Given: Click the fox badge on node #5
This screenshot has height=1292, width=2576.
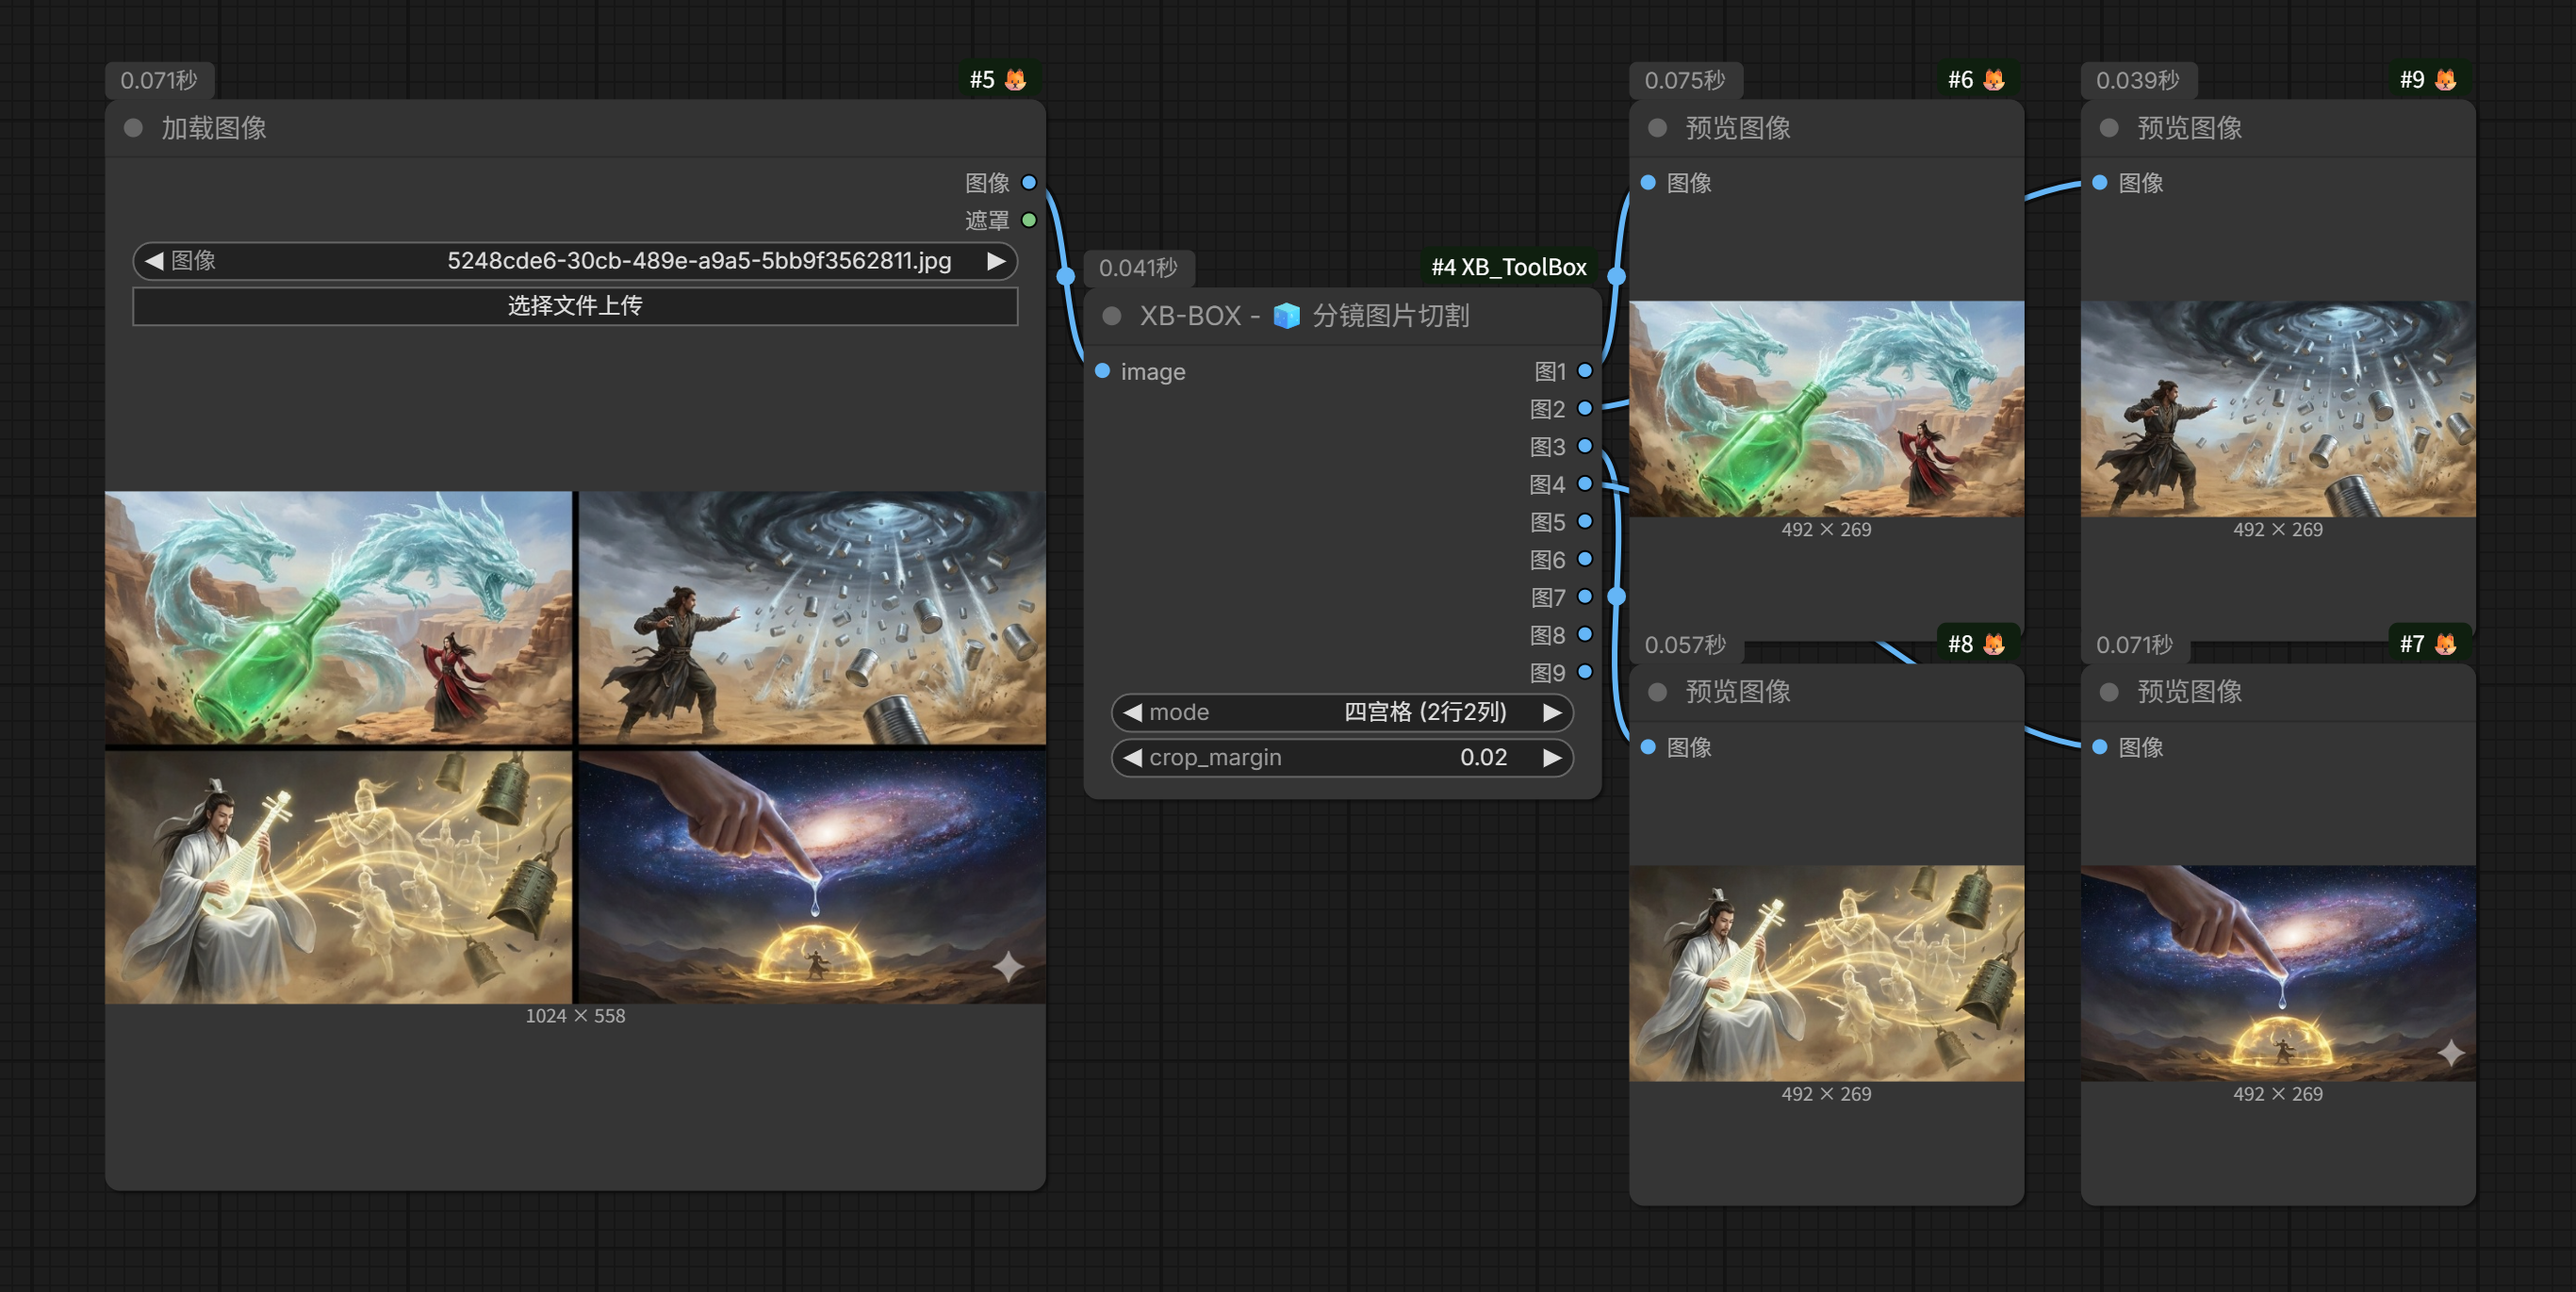Looking at the screenshot, I should (1015, 80).
